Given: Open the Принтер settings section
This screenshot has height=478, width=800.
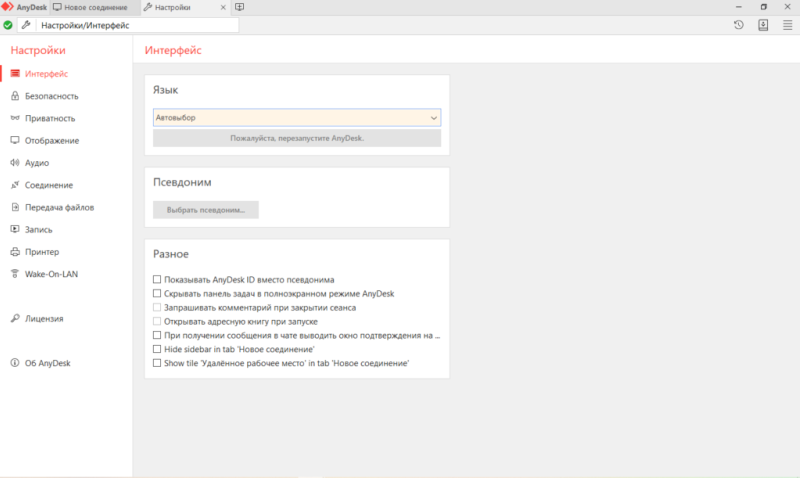Looking at the screenshot, I should [x=42, y=252].
